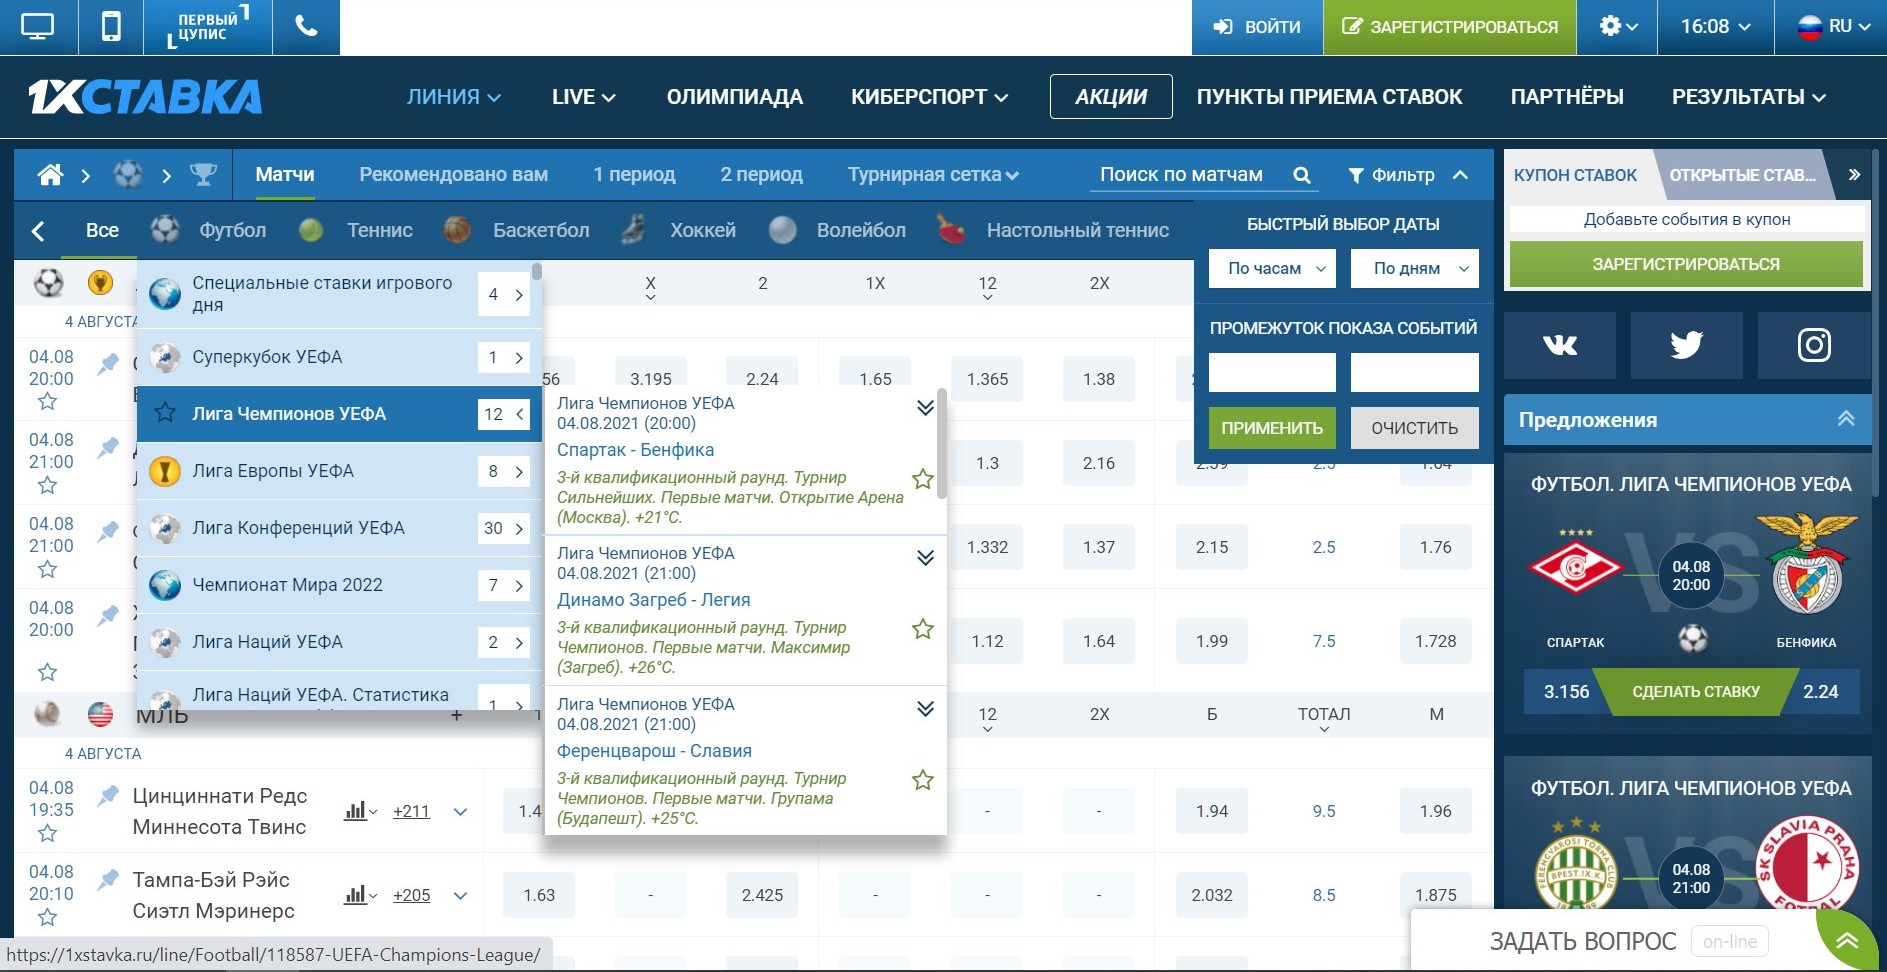Viewport: 1887px width, 972px height.
Task: Open the LIVE menu
Action: click(583, 97)
